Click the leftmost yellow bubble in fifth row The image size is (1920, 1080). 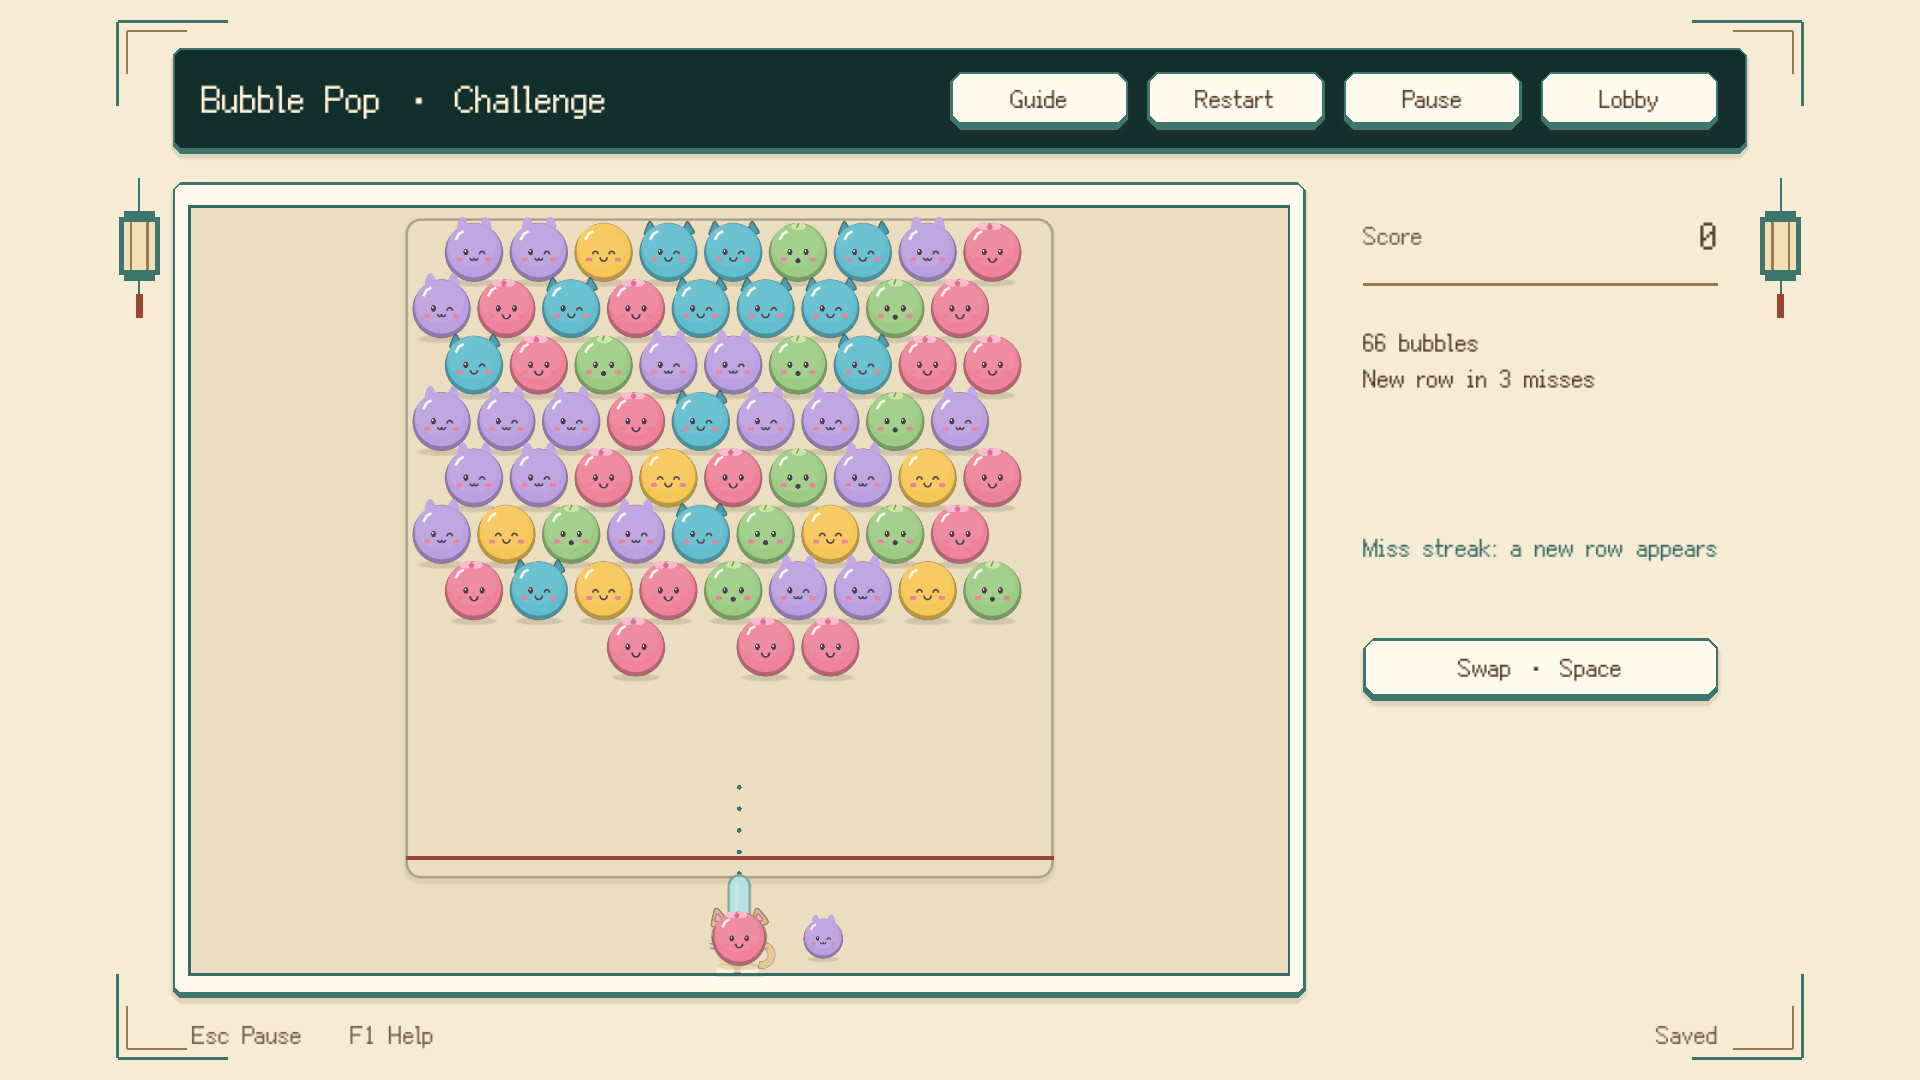[668, 477]
